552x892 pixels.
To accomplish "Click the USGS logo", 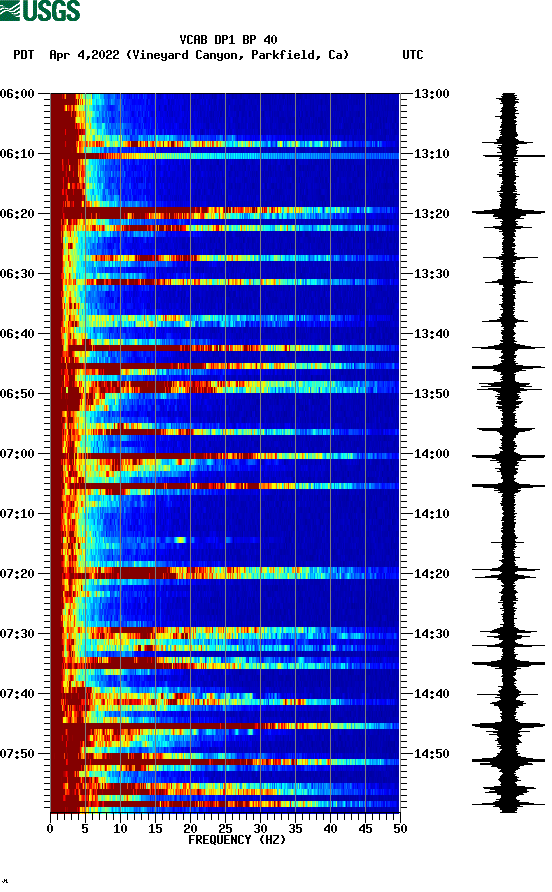I will [40, 10].
